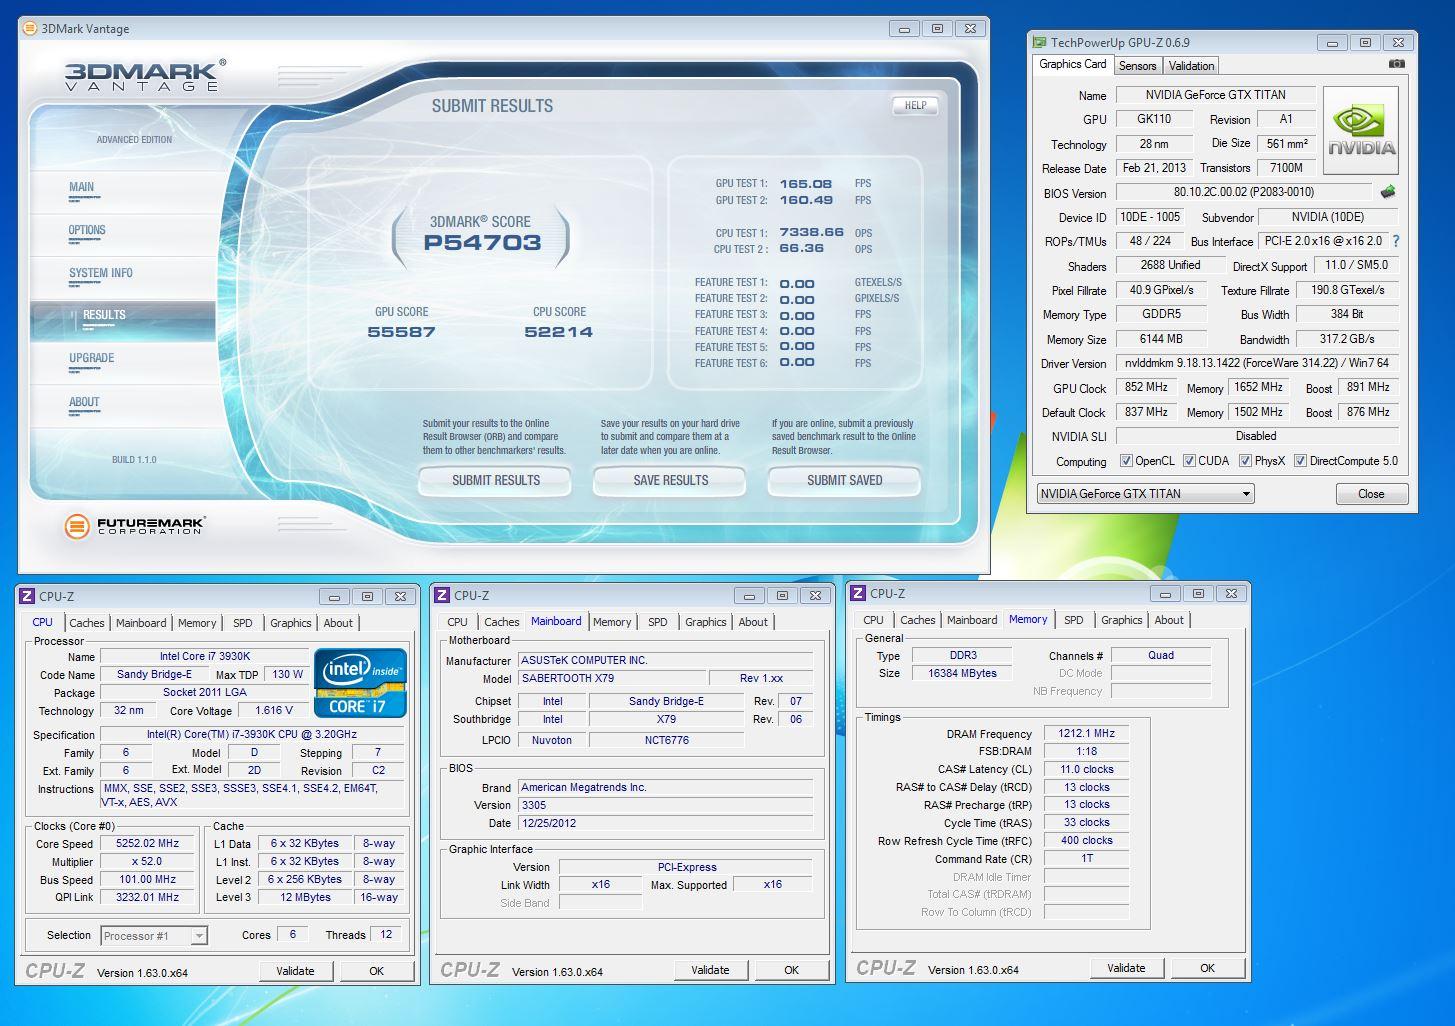The width and height of the screenshot is (1455, 1026).
Task: Click Intel Core i7 logo in CPU-Z
Action: 361,683
